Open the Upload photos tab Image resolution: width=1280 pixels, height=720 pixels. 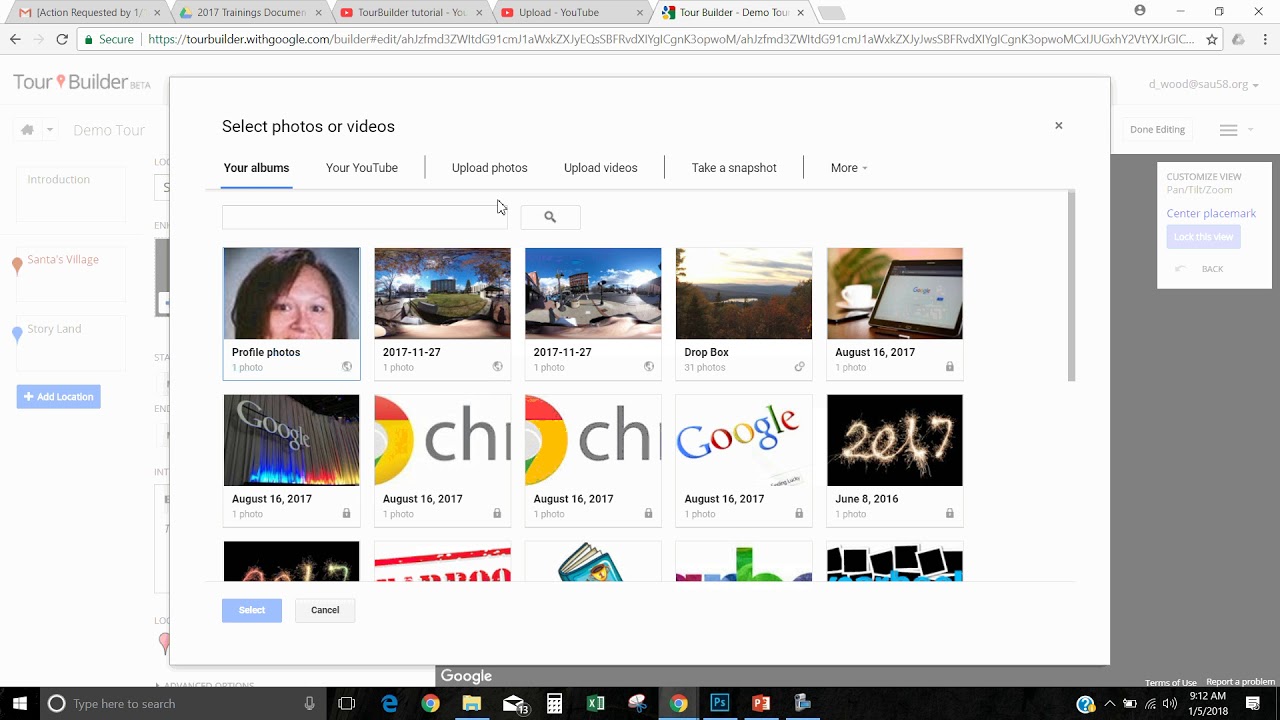[489, 168]
